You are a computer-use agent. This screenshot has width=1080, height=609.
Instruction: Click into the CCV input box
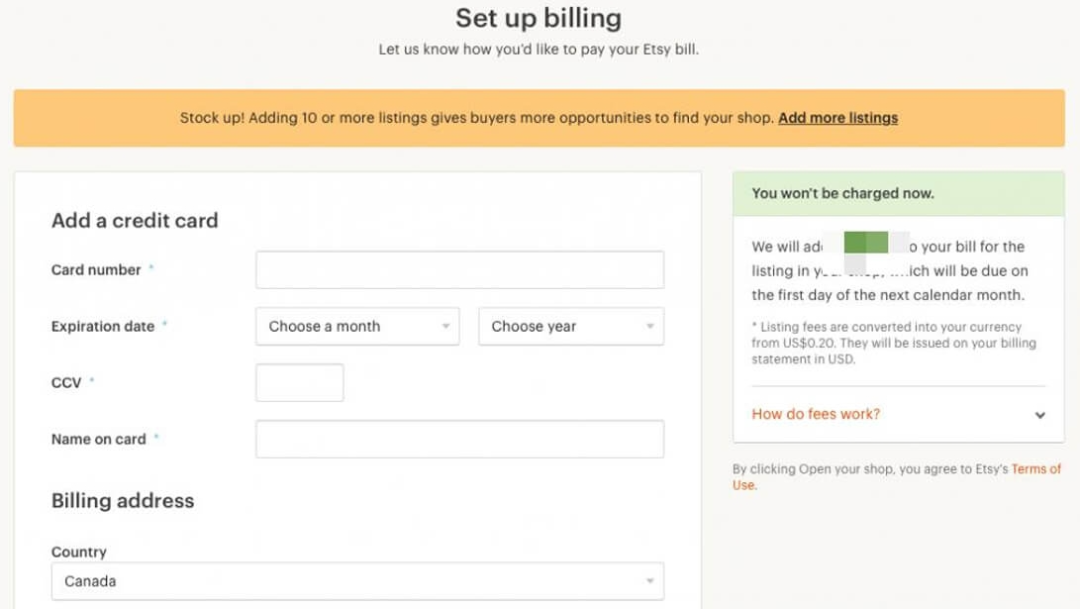pos(299,383)
